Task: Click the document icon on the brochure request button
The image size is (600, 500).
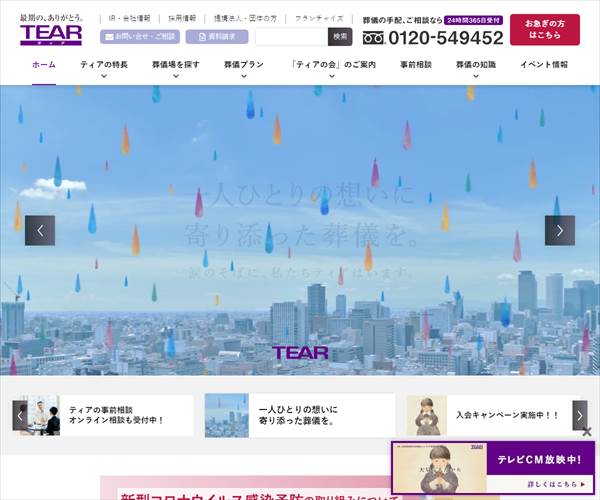Action: [x=202, y=37]
